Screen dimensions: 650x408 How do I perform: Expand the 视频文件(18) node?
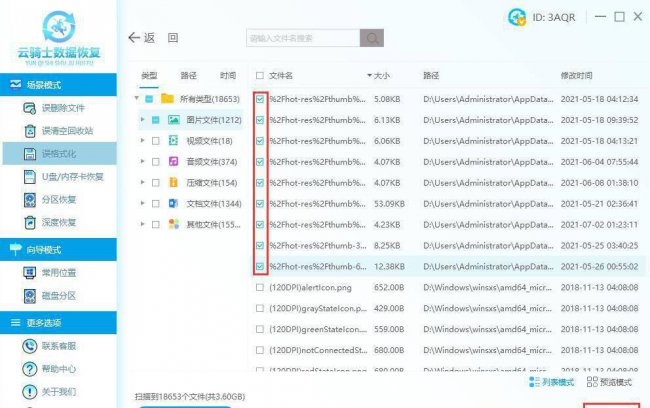[x=142, y=141]
